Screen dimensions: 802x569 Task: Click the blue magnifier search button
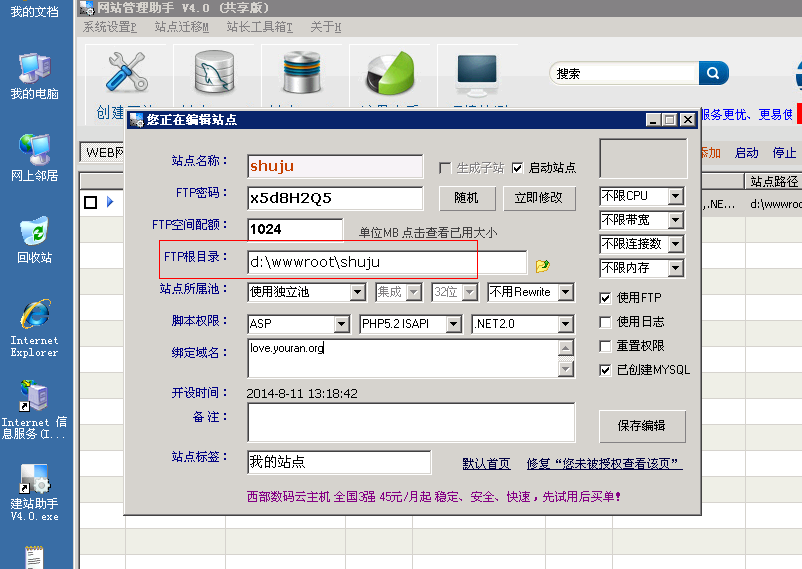point(713,73)
